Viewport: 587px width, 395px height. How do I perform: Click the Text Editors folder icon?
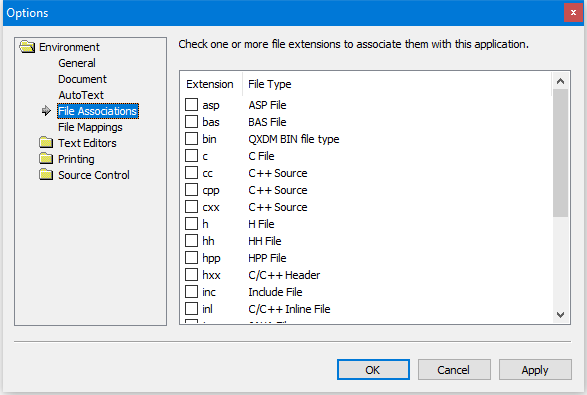(46, 143)
